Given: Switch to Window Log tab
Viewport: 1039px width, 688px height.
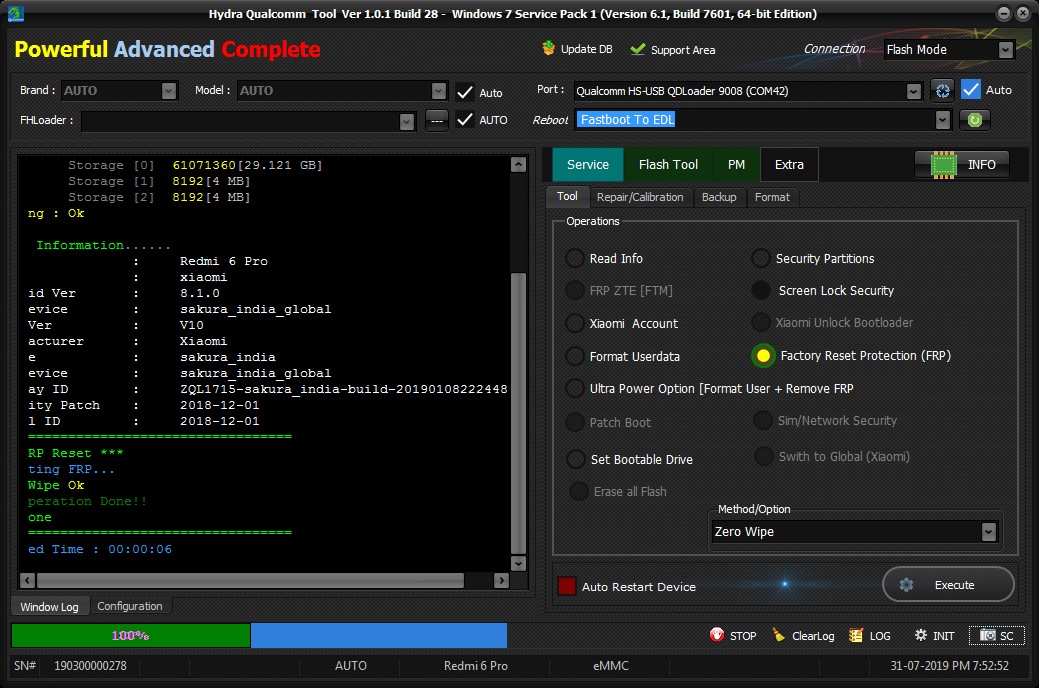Looking at the screenshot, I should click(x=50, y=606).
